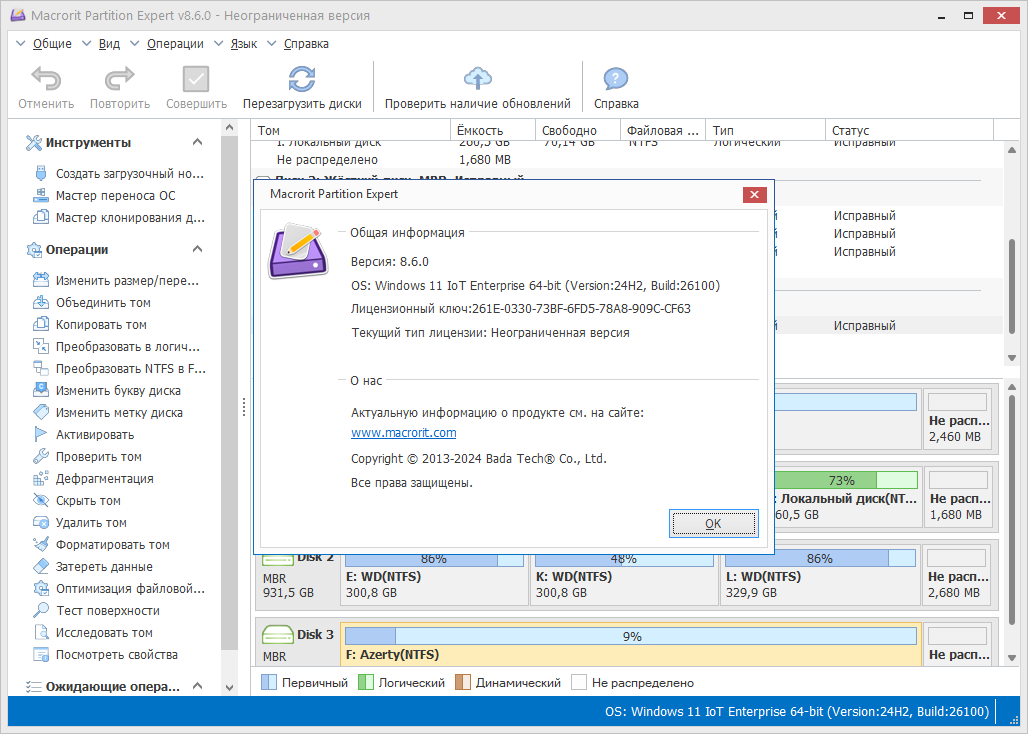
Task: Click the Лицензионный ключ text line
Action: pyautogui.click(x=521, y=309)
